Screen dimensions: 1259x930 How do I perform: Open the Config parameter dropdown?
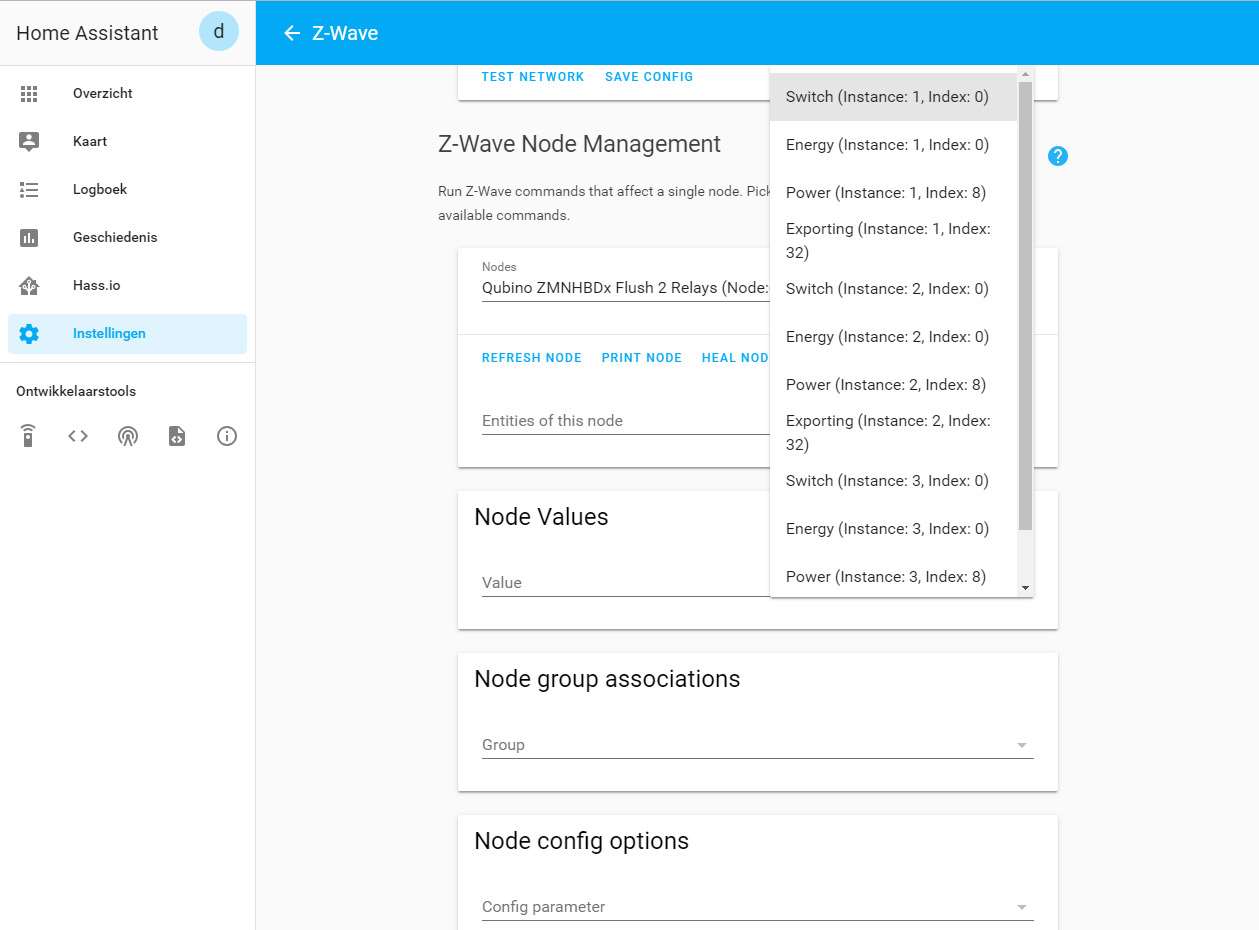coord(756,907)
